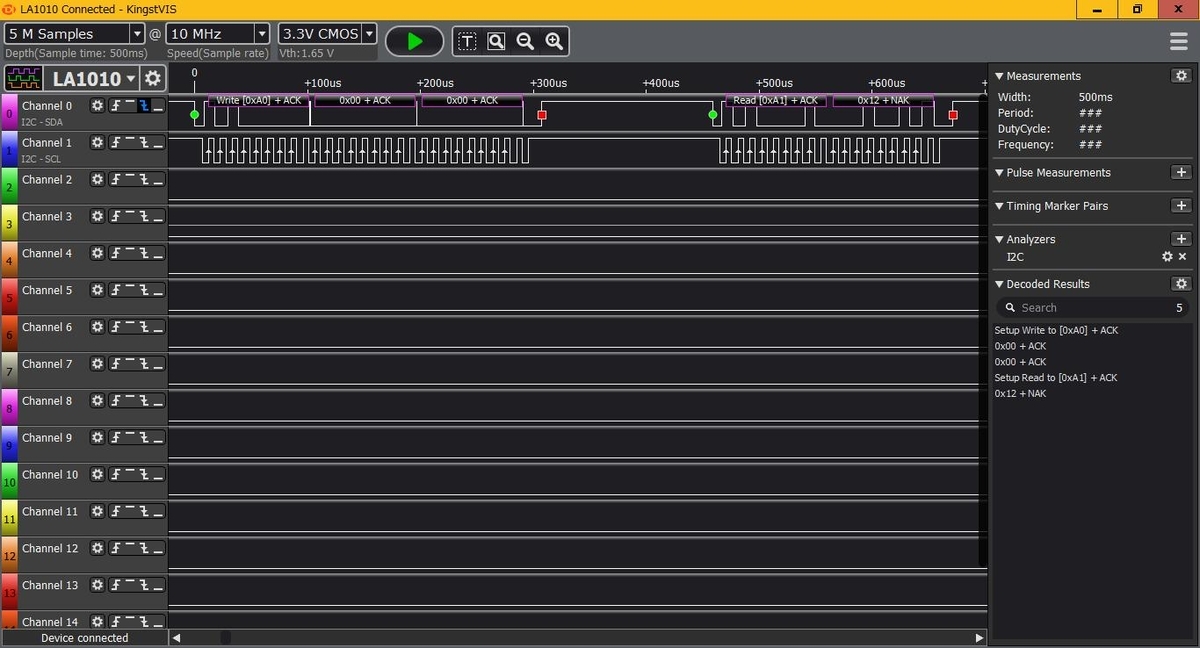
Task: Toggle rising edge trigger on Channel 4
Action: point(116,253)
